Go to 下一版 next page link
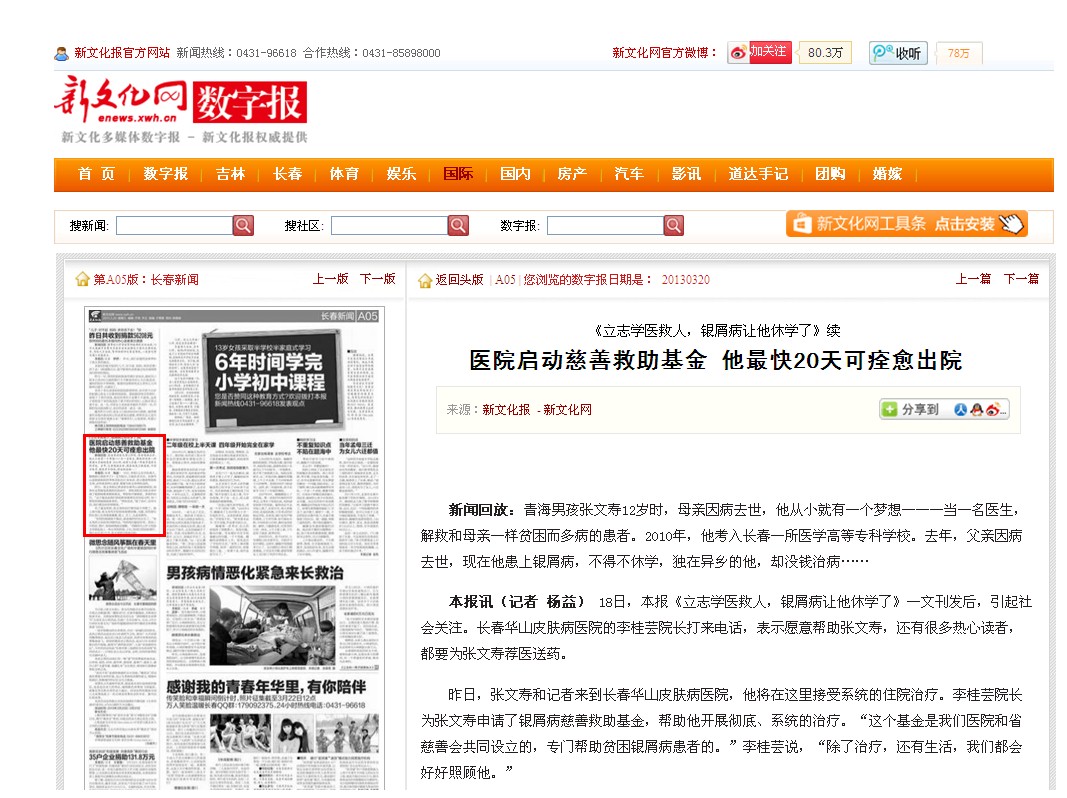 [377, 279]
